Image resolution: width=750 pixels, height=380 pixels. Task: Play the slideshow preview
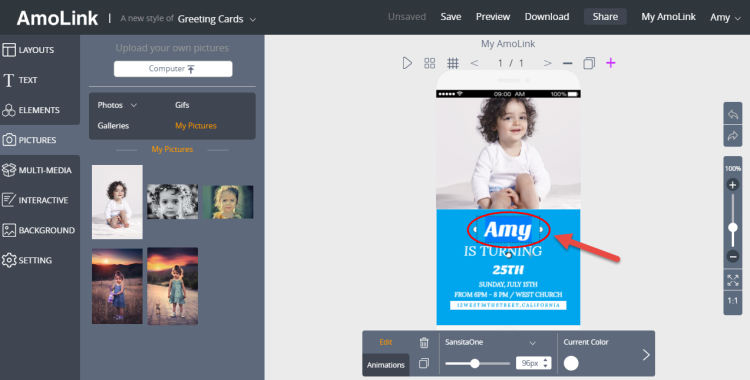click(407, 63)
